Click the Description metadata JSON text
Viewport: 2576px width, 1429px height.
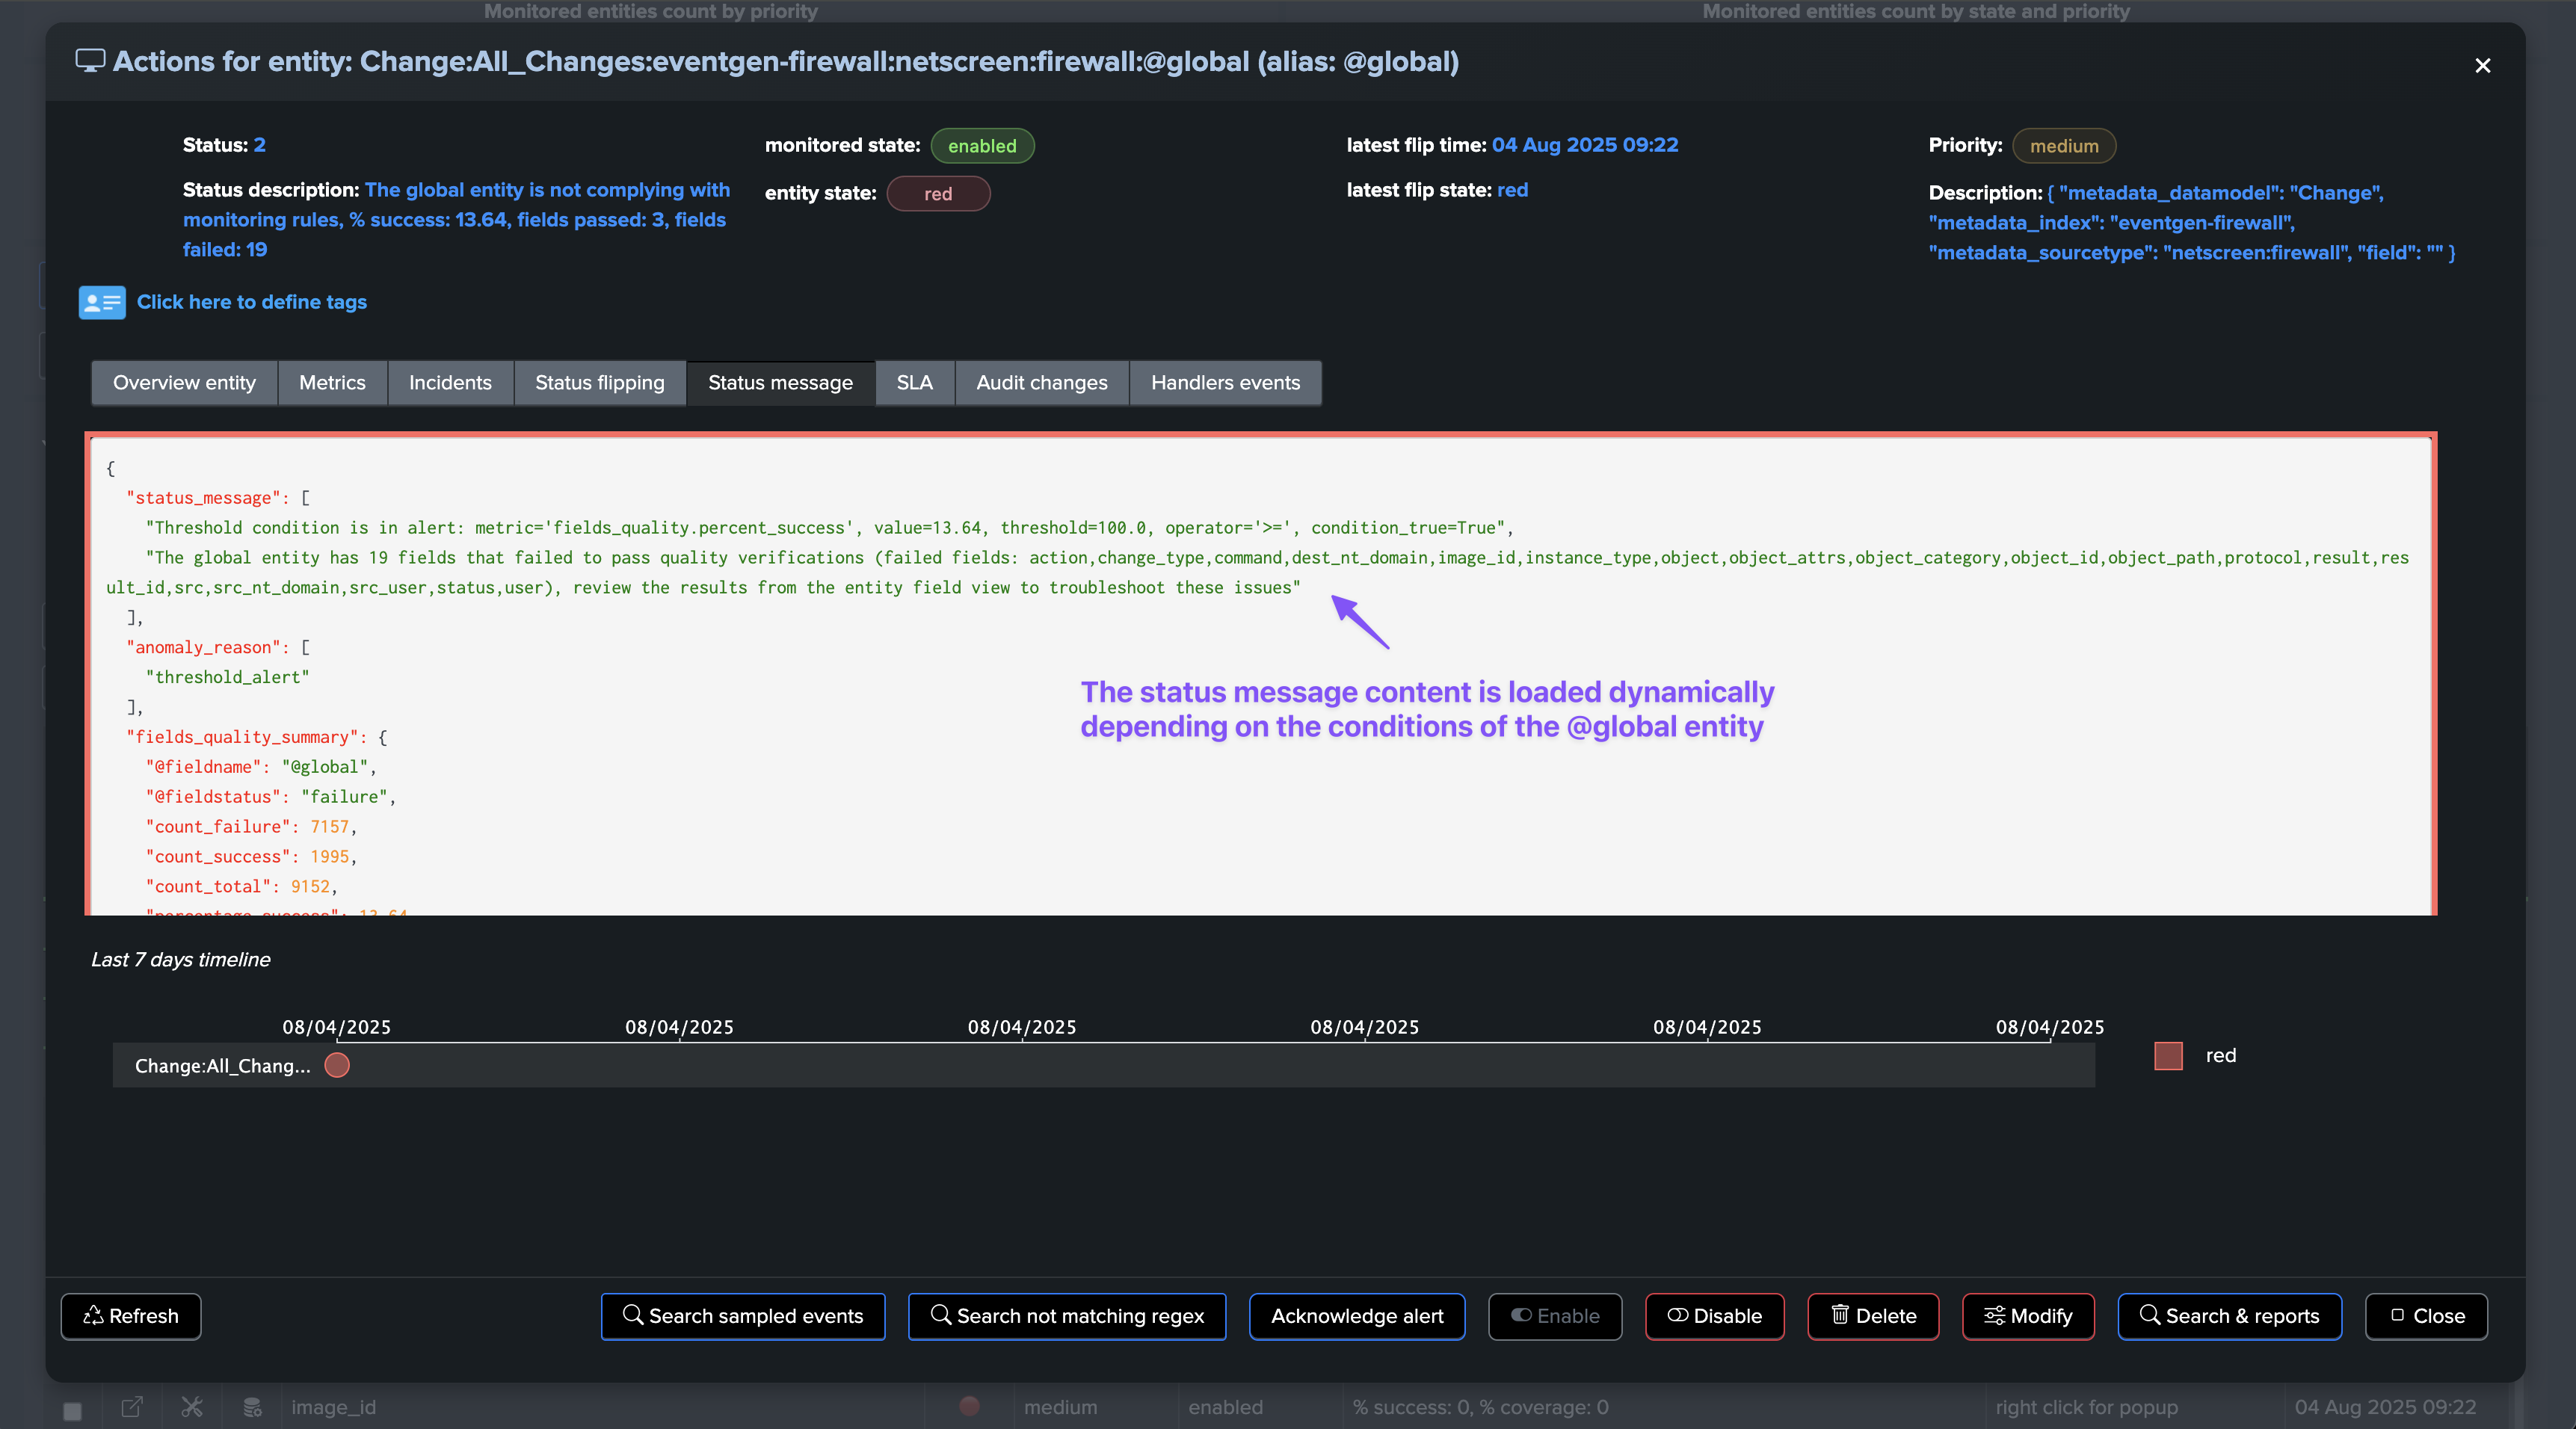pyautogui.click(x=2192, y=223)
